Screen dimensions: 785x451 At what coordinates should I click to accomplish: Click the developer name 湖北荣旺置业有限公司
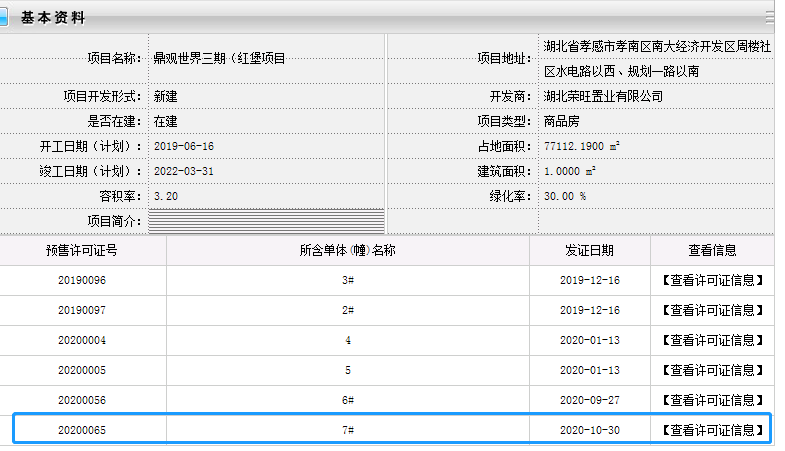(603, 97)
